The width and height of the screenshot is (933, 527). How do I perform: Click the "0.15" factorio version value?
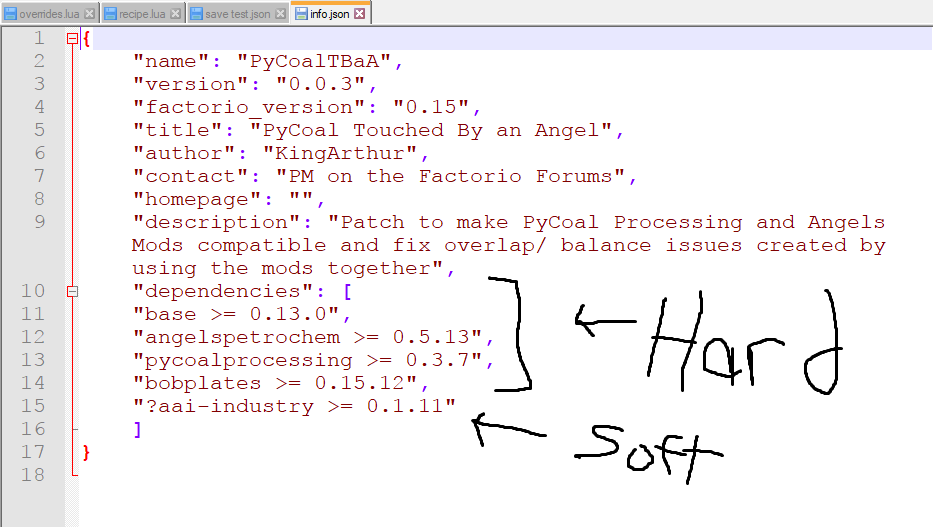431,107
